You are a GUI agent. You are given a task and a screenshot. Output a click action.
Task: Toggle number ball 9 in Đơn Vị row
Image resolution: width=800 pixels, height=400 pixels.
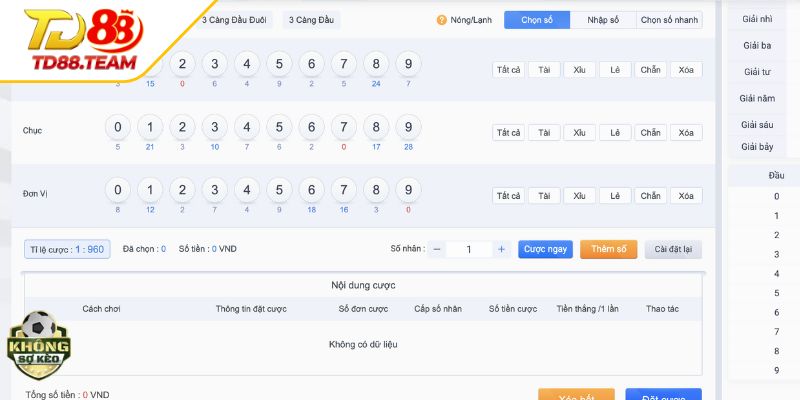coord(408,190)
